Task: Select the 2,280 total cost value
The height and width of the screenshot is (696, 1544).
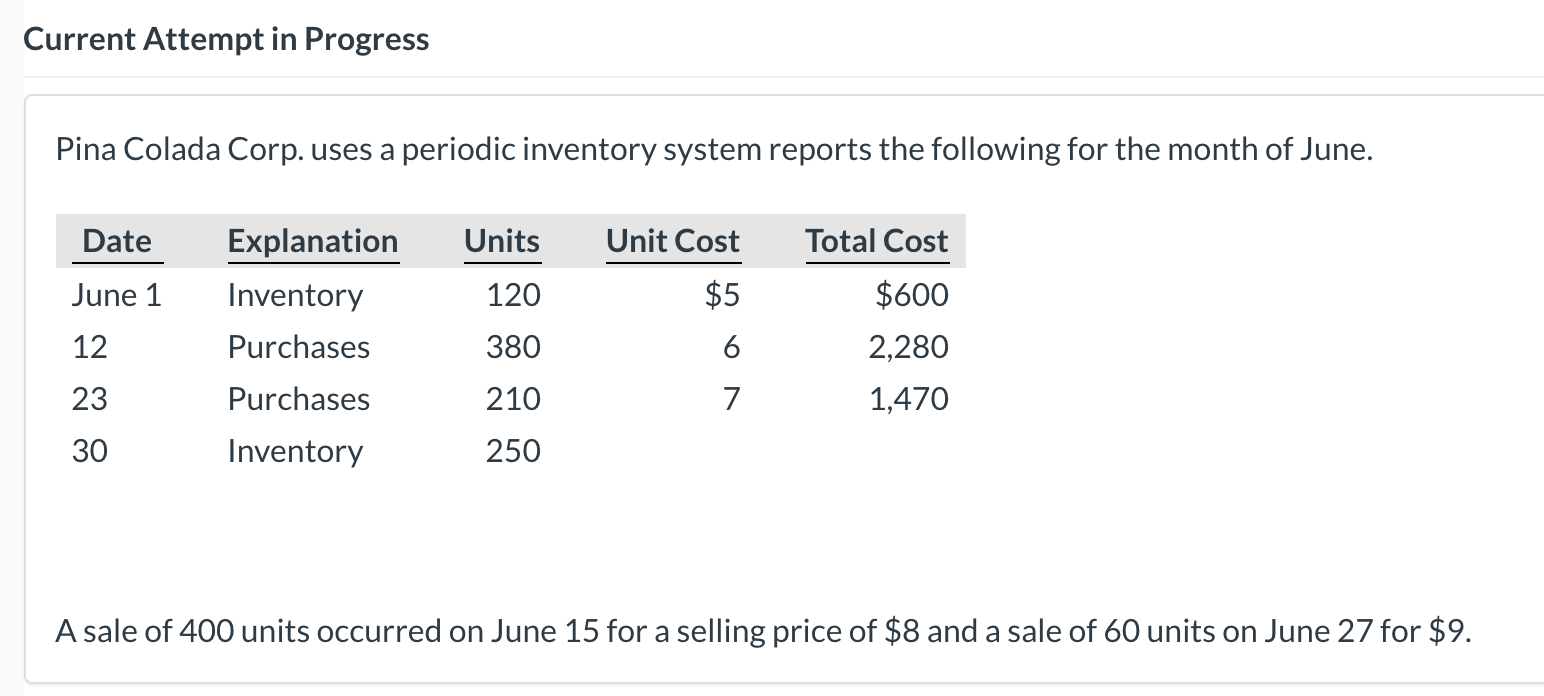Action: coord(909,347)
